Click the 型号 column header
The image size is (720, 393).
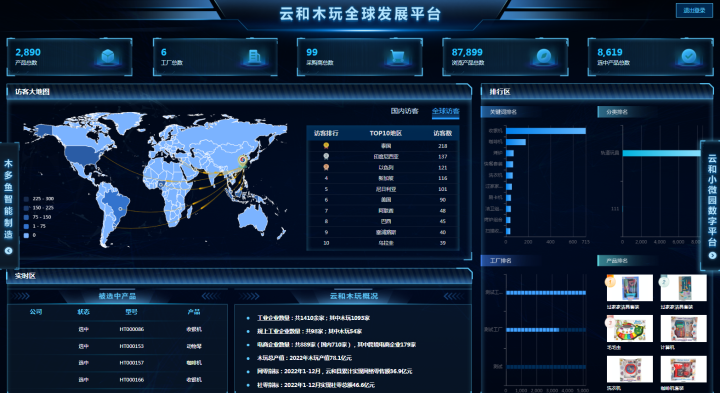(x=131, y=312)
